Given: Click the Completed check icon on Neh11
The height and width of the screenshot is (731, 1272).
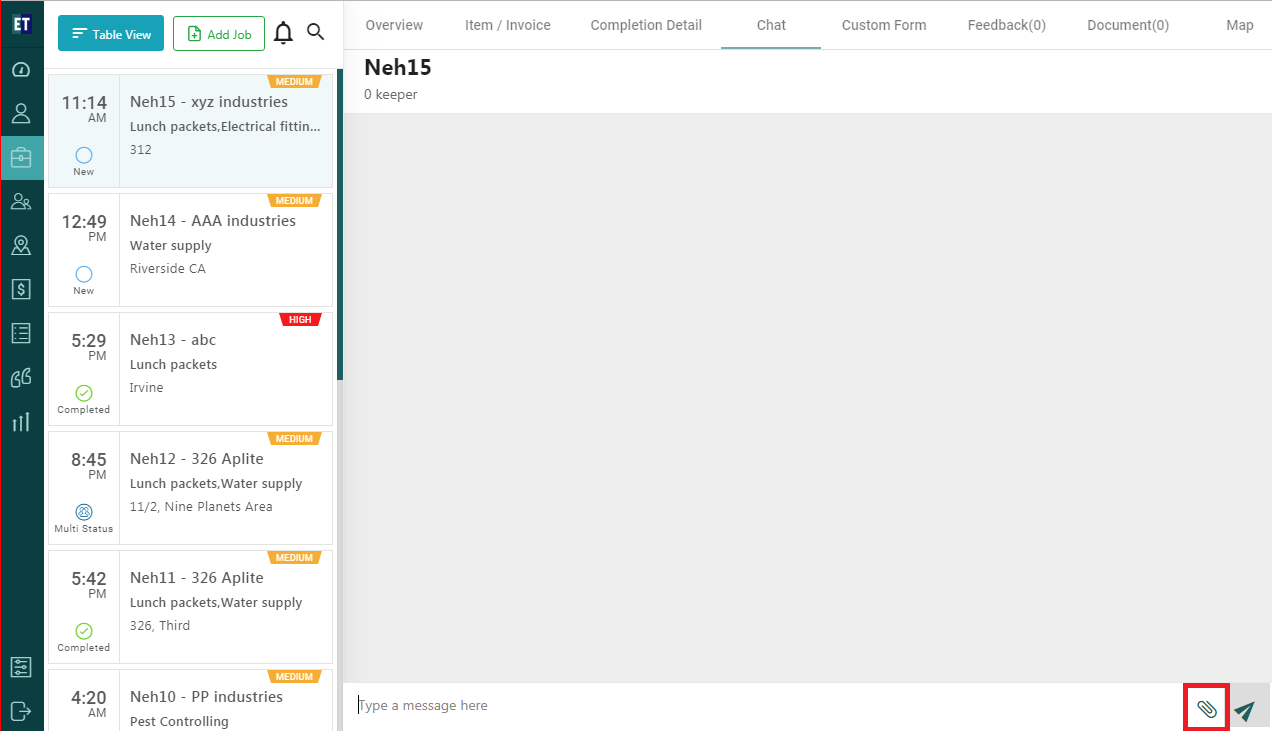Looking at the screenshot, I should pyautogui.click(x=84, y=631).
